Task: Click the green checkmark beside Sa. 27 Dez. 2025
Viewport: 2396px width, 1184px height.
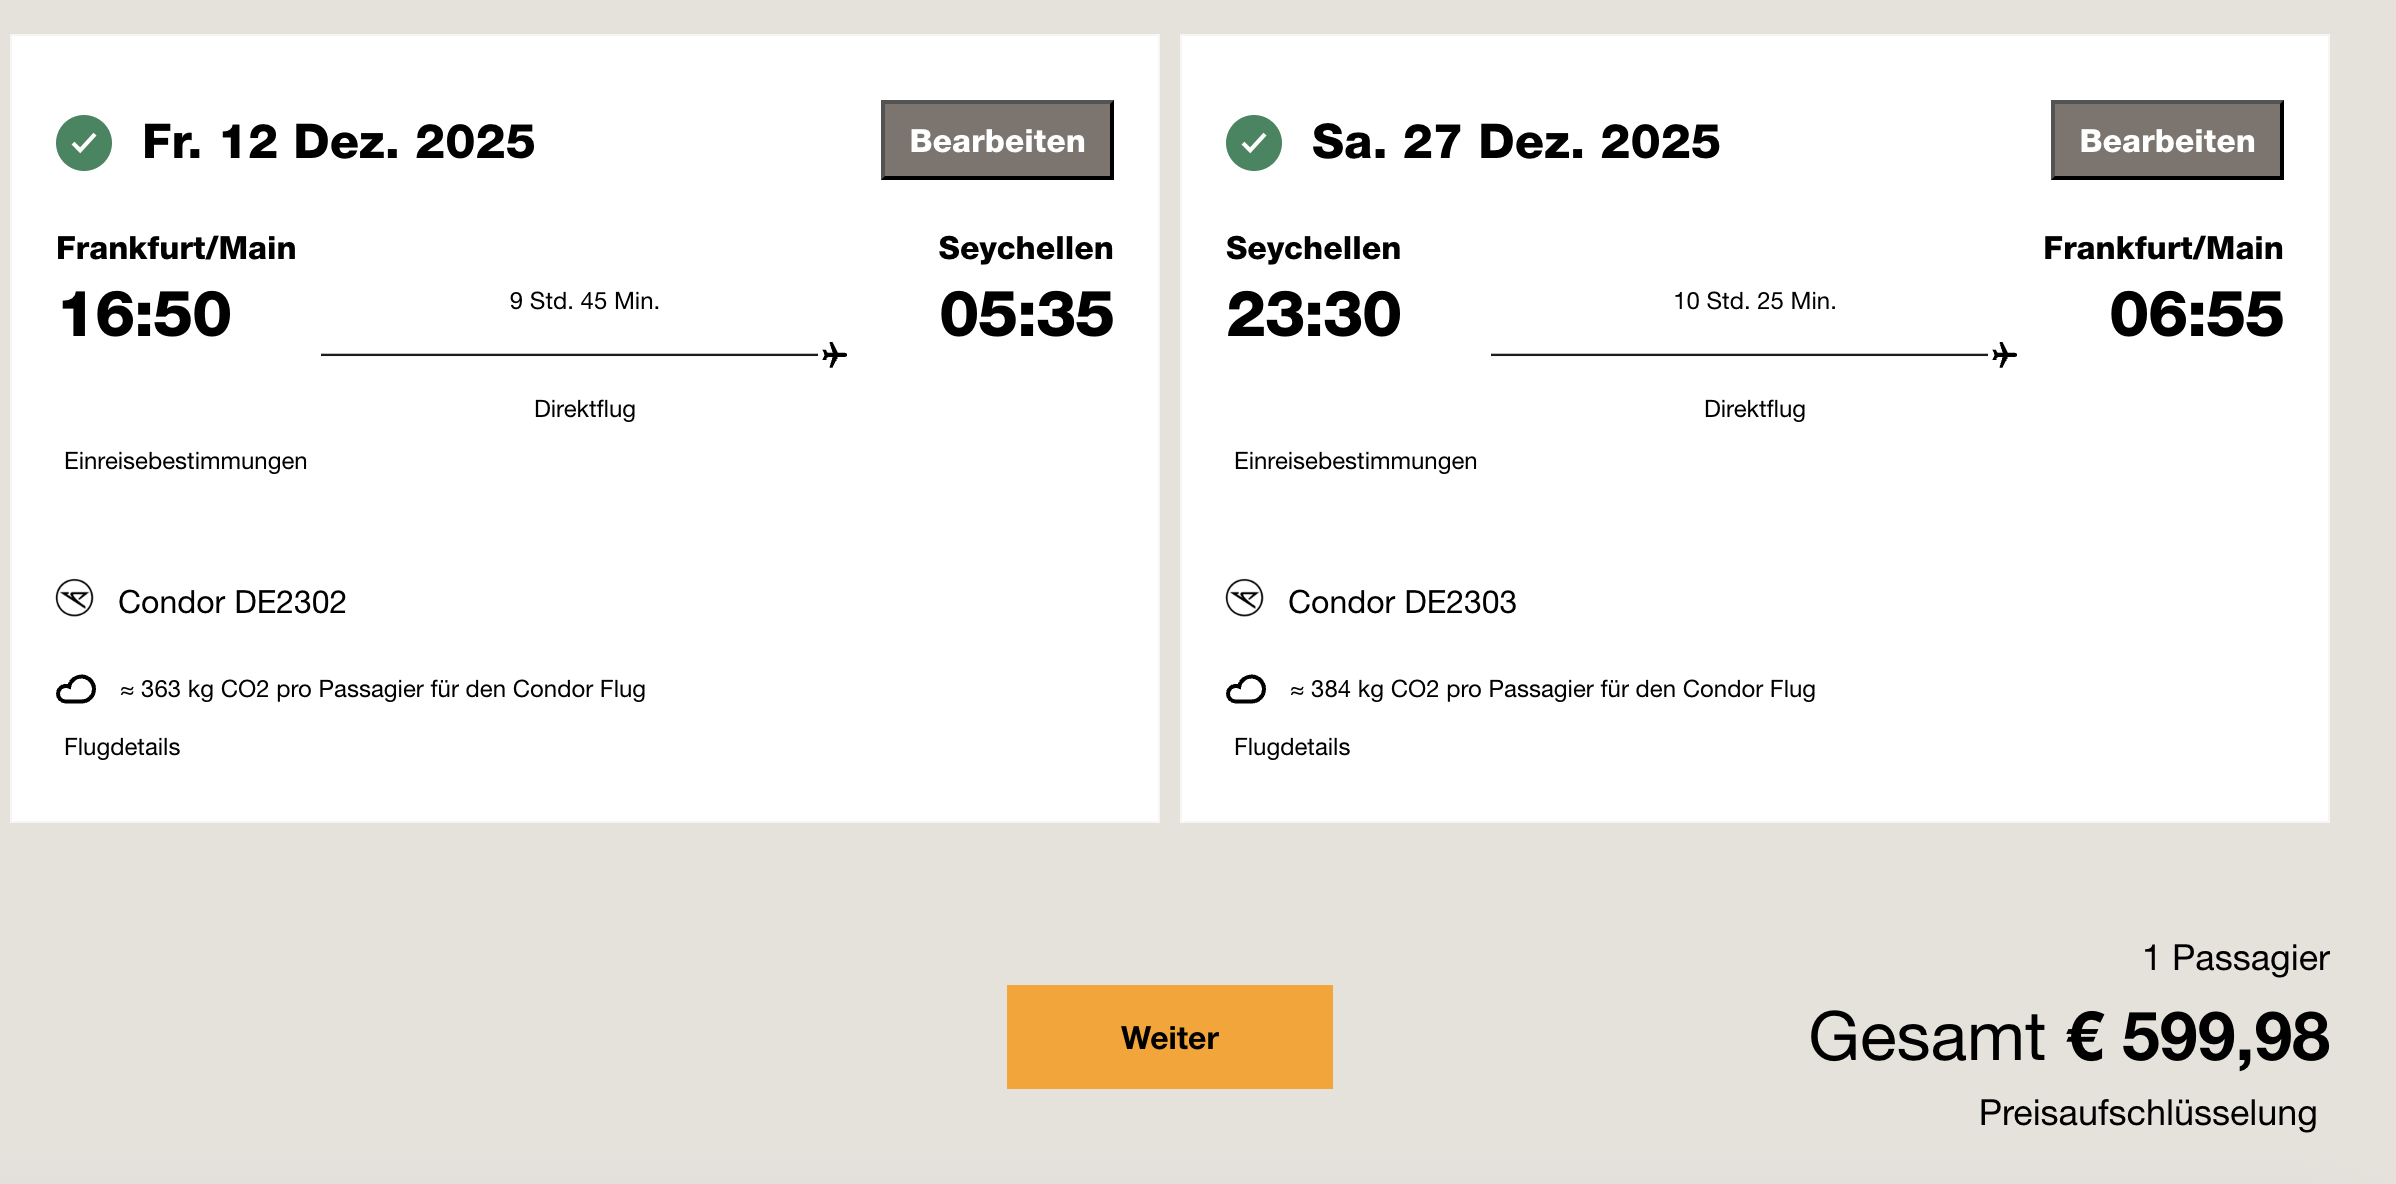Action: coord(1253,143)
